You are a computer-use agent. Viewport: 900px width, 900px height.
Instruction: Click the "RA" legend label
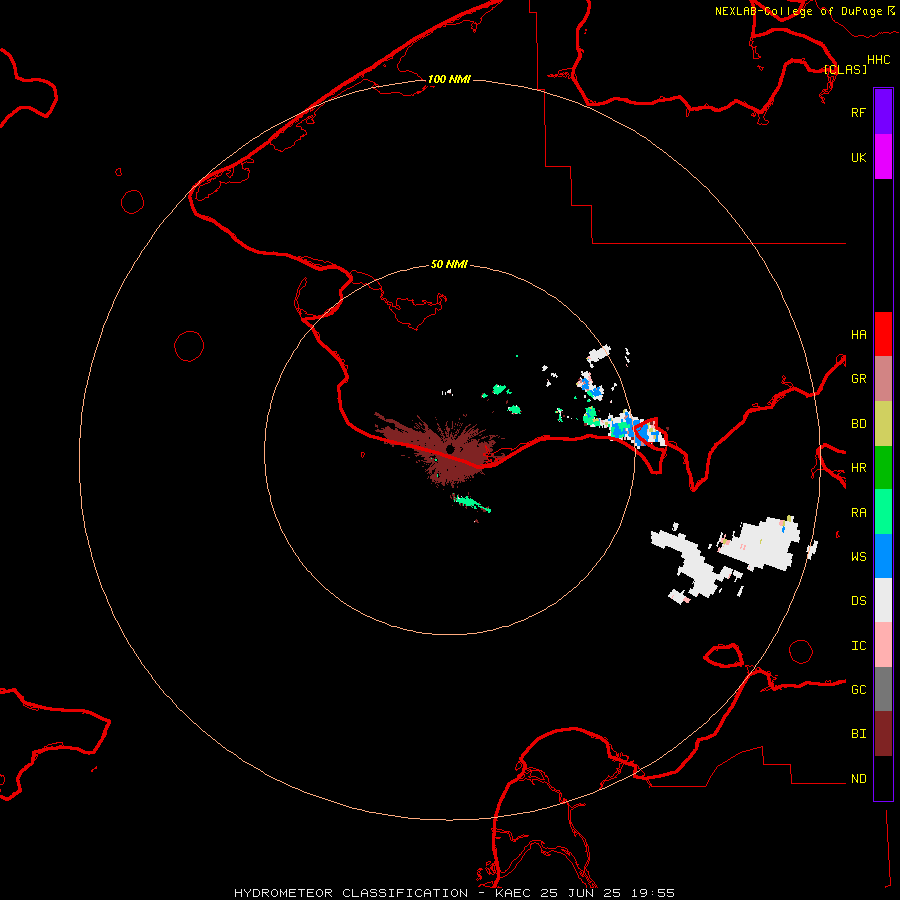pos(858,512)
